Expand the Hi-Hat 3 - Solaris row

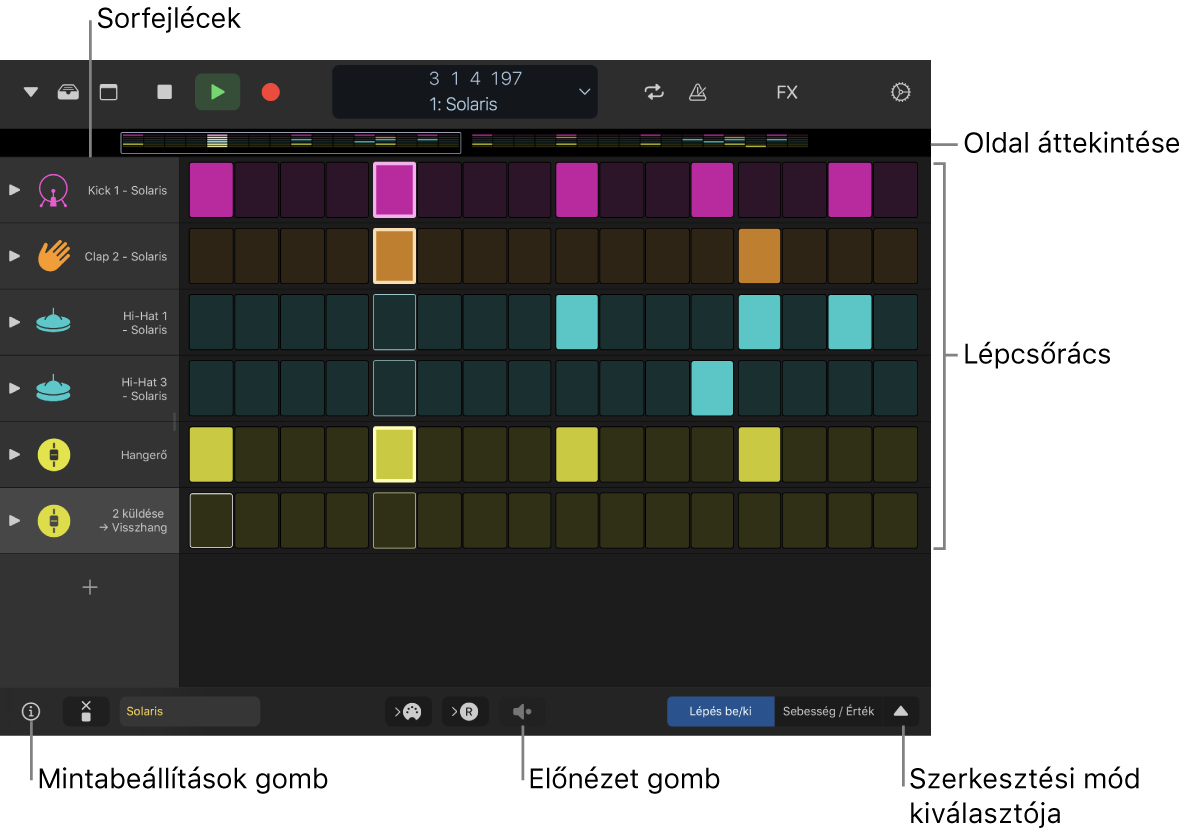click(14, 388)
